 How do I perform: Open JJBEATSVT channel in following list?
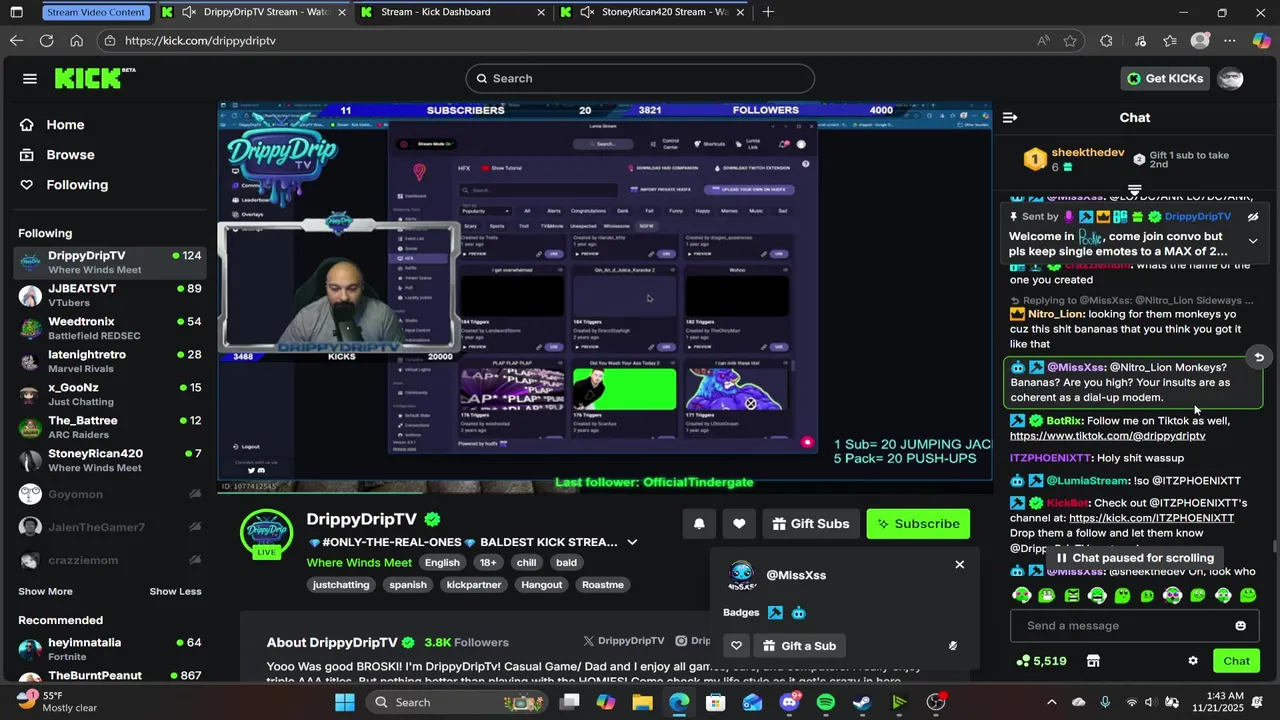tap(110, 296)
